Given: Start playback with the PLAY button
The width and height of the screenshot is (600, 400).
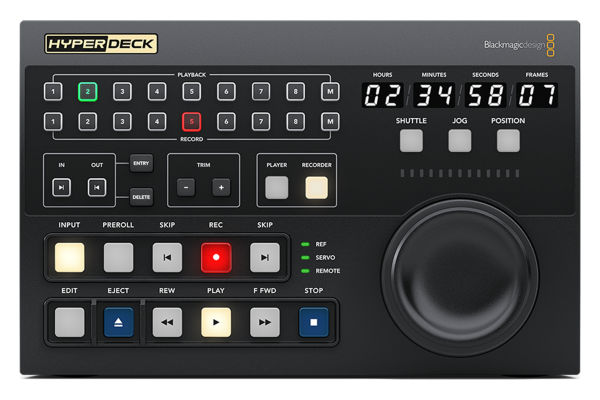Looking at the screenshot, I should (x=216, y=322).
